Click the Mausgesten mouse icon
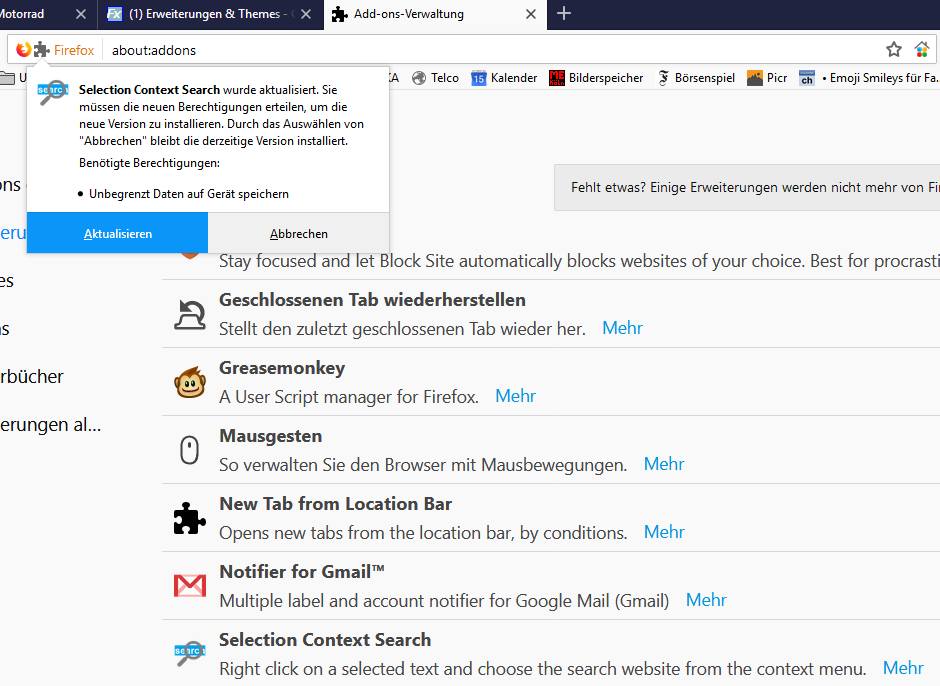The width and height of the screenshot is (940, 686). point(190,450)
